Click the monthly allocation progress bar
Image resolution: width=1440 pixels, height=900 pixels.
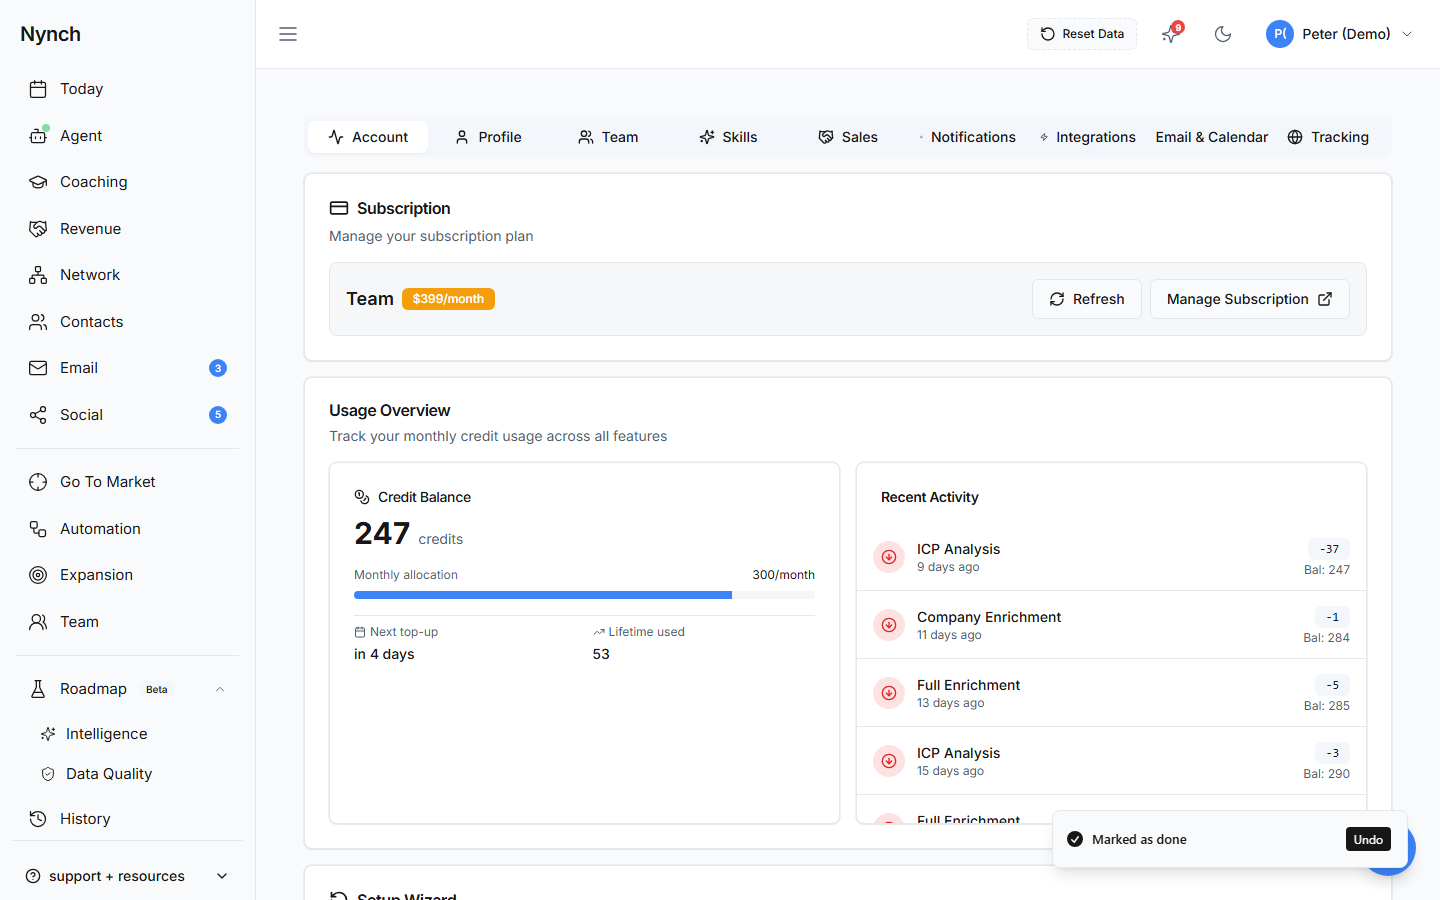click(584, 595)
